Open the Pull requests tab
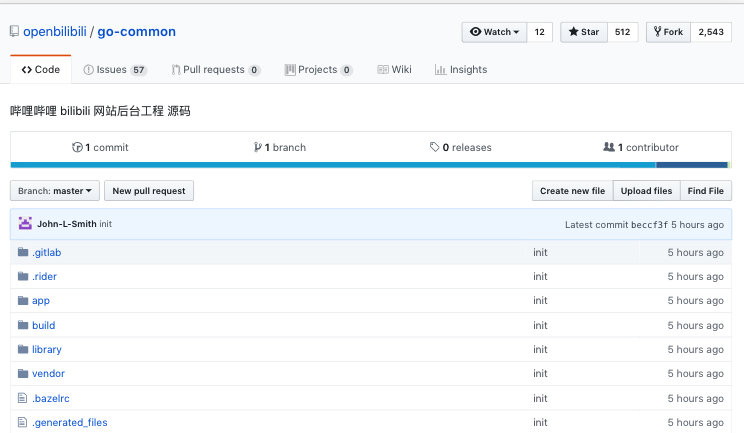 pyautogui.click(x=215, y=70)
